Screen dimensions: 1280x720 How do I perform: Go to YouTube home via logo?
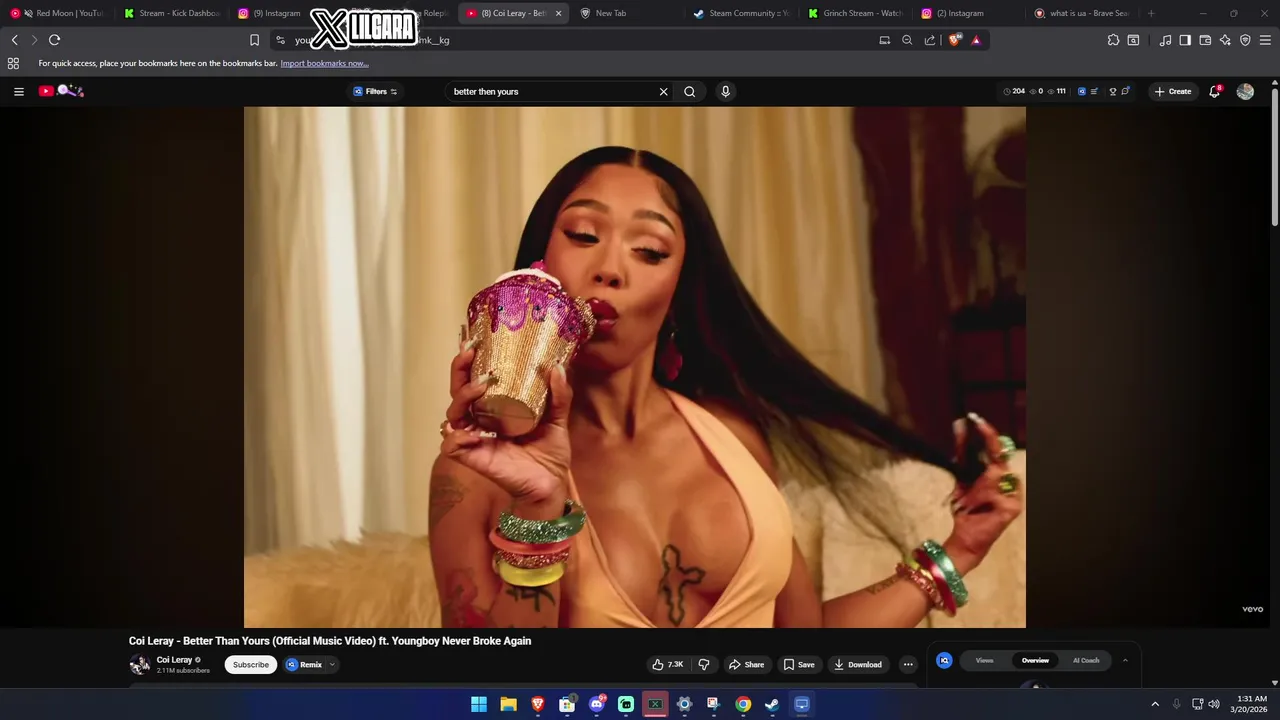click(x=61, y=91)
